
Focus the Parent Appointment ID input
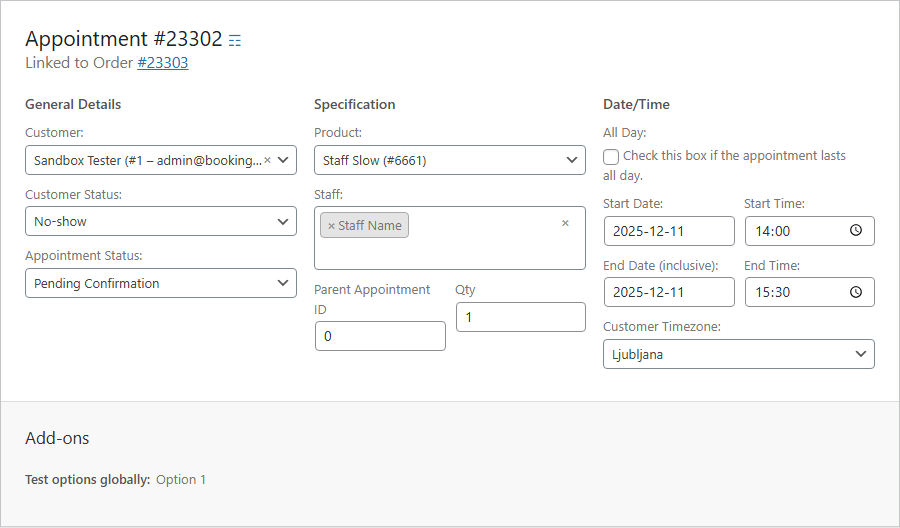tap(380, 336)
